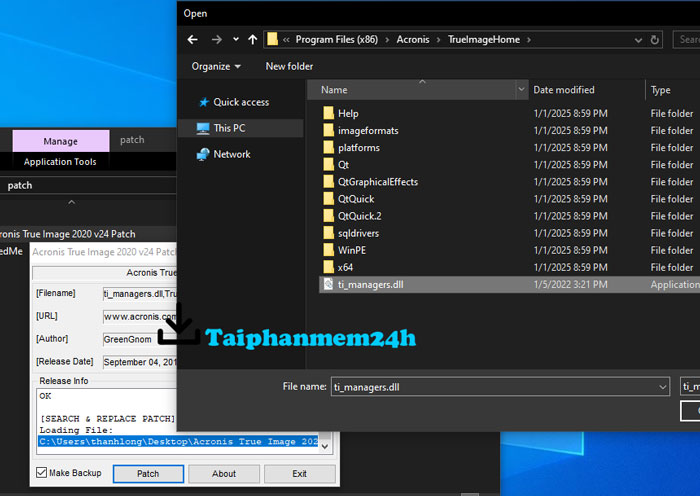Viewport: 700px width, 496px height.
Task: Select the sqldrivers folder
Action: click(358, 233)
